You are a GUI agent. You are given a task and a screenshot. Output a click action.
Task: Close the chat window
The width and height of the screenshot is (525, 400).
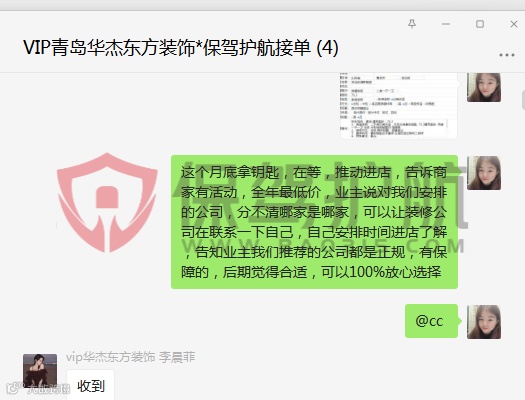coord(514,24)
